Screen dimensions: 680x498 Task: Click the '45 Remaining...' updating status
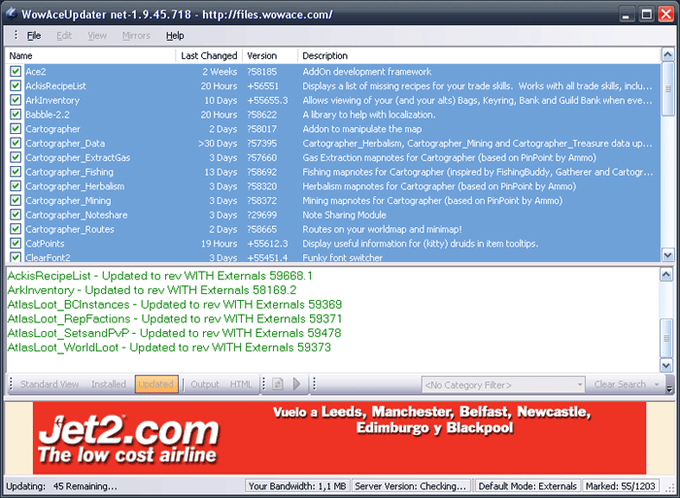(x=85, y=486)
